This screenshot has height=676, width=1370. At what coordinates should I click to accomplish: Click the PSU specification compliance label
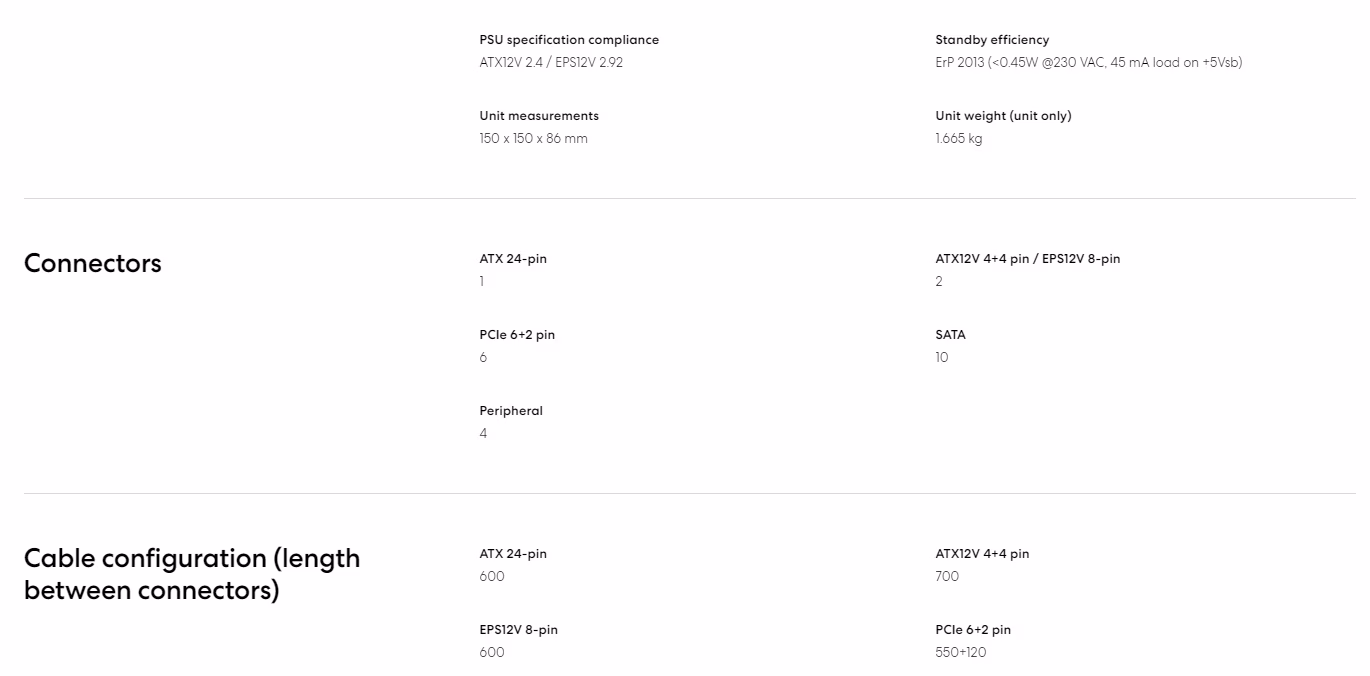(x=569, y=40)
